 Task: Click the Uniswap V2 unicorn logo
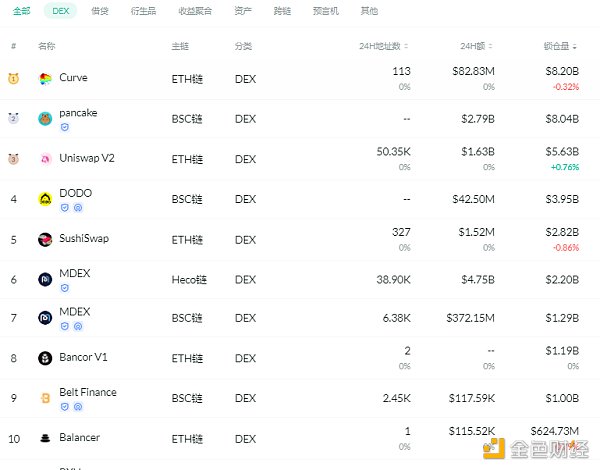(46, 159)
